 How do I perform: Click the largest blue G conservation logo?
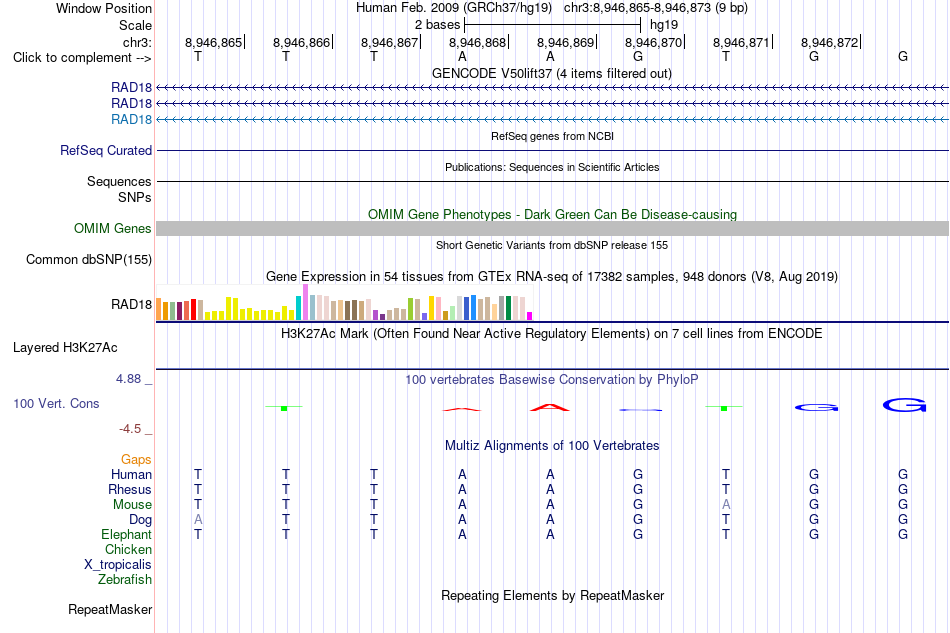click(904, 405)
